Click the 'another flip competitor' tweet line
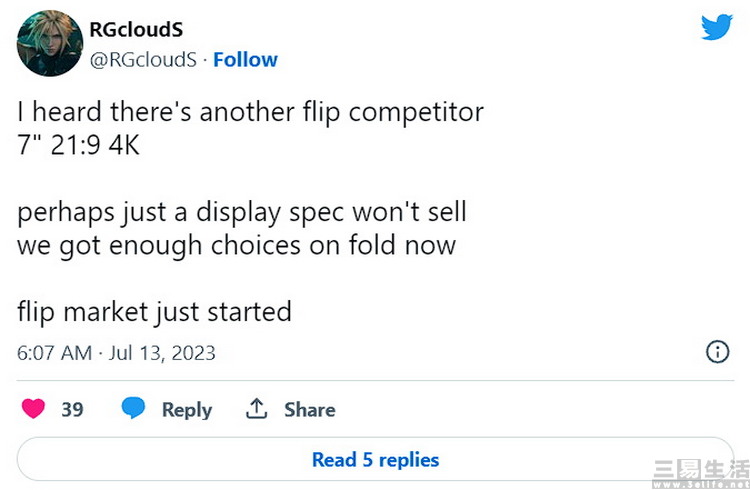 point(251,112)
